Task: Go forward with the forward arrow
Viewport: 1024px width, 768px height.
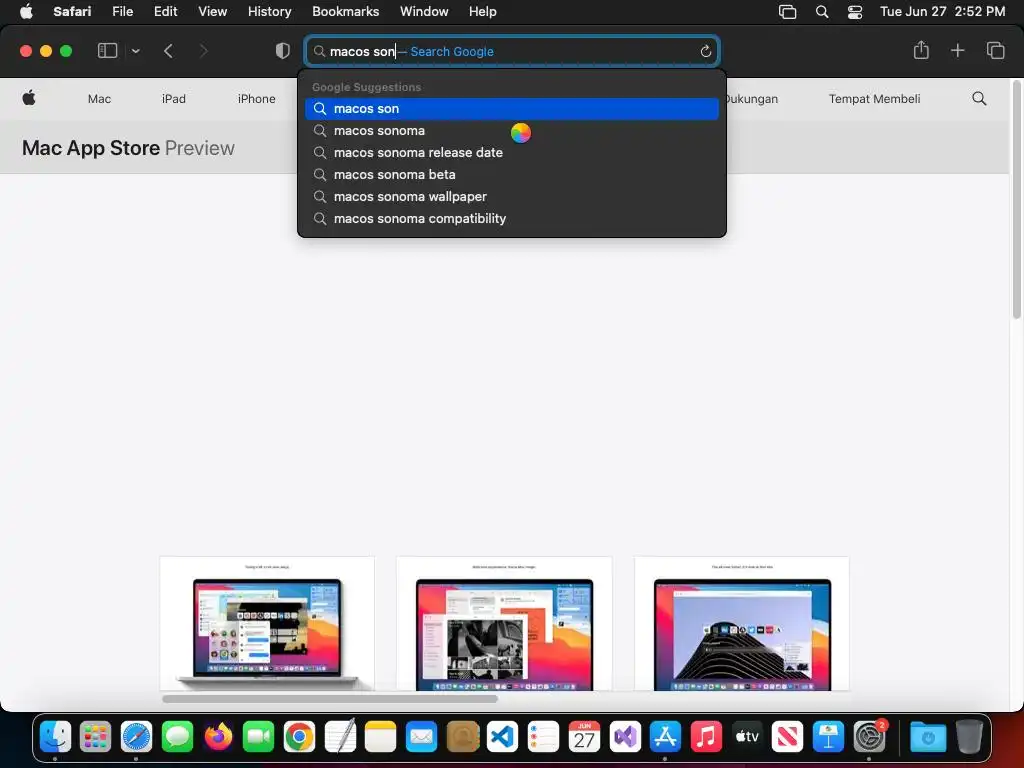Action: (x=203, y=51)
